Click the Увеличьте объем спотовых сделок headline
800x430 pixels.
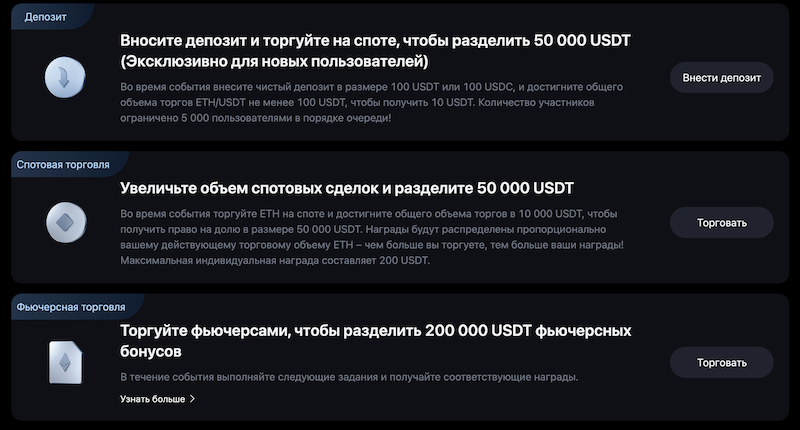tap(346, 188)
